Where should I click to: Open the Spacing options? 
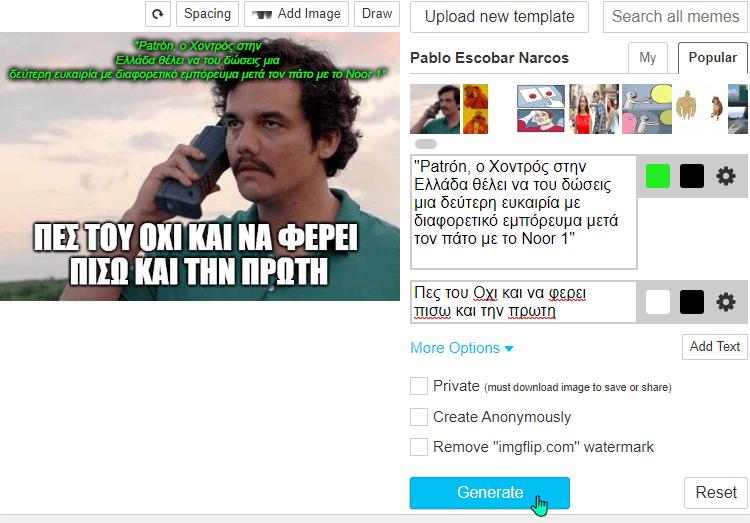tap(208, 14)
